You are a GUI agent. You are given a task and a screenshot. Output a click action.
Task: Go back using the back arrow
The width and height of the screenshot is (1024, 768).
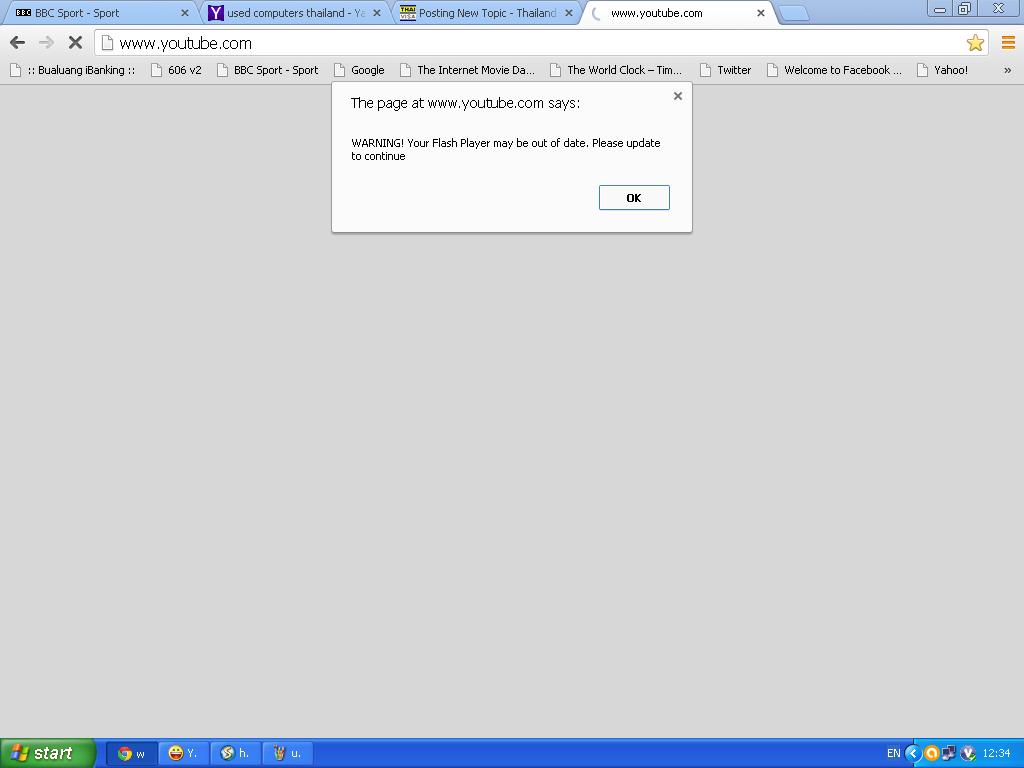tap(18, 43)
